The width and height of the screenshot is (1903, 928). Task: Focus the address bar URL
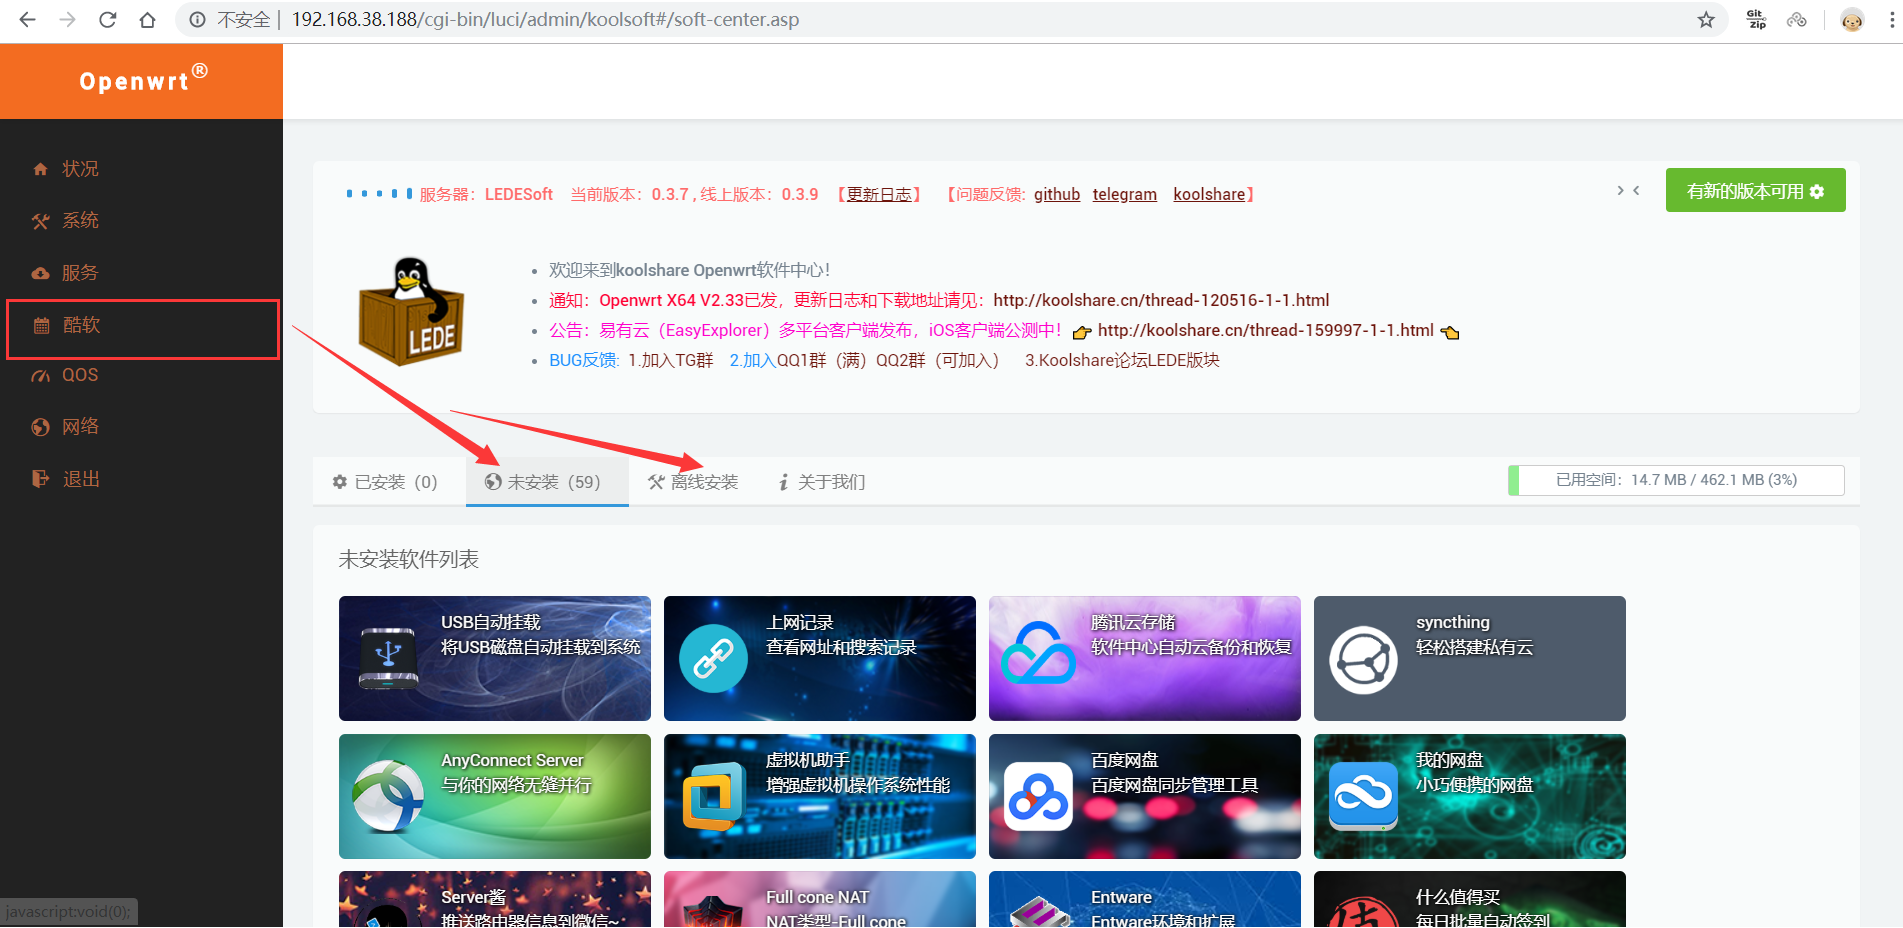[x=545, y=19]
